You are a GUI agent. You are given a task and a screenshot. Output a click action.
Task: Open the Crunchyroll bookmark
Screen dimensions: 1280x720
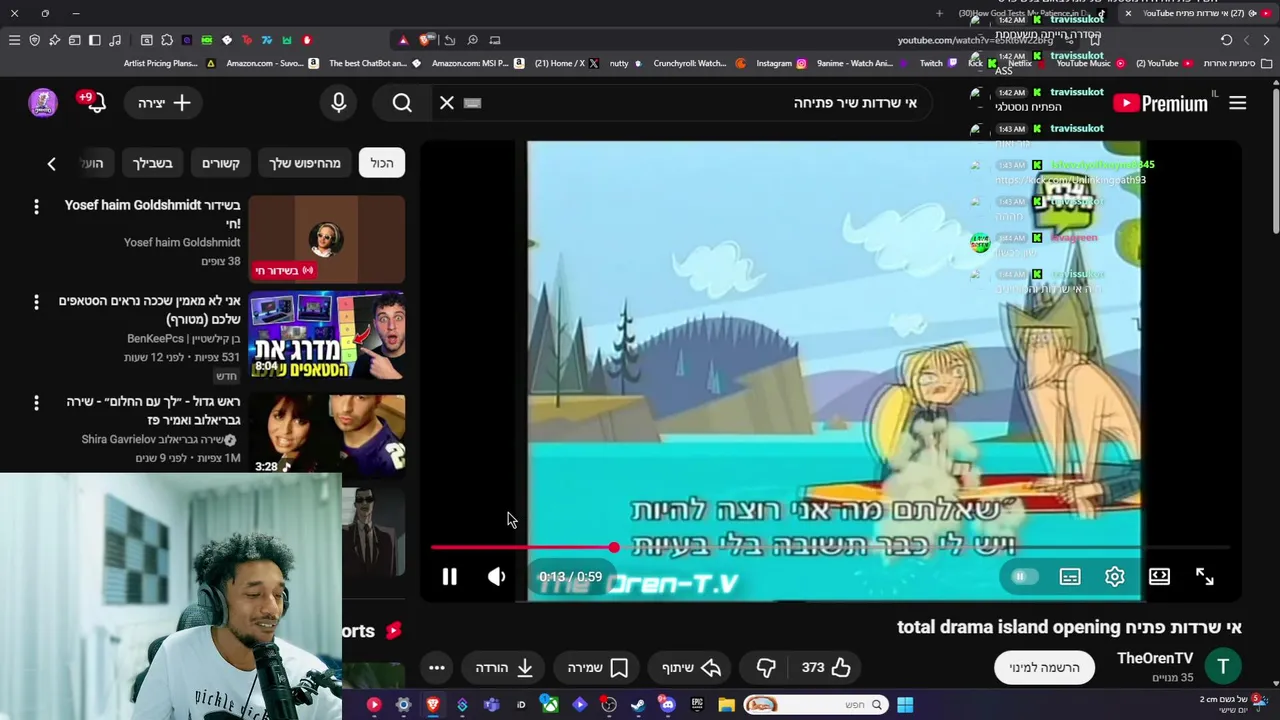(699, 63)
